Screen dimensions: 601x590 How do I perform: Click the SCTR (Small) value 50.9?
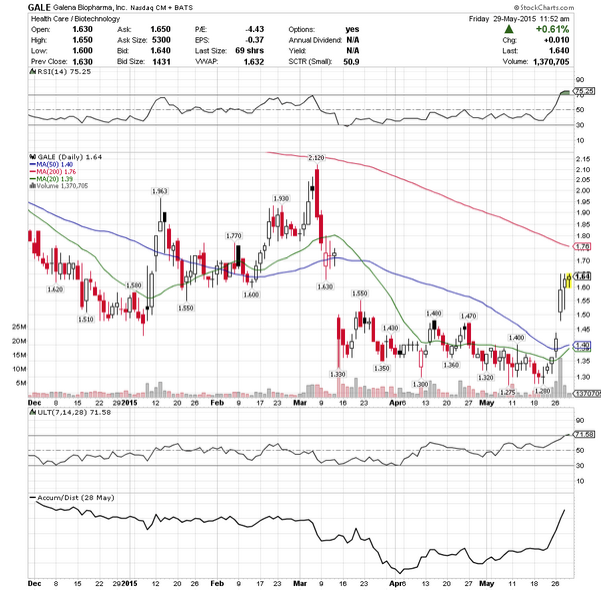[351, 61]
